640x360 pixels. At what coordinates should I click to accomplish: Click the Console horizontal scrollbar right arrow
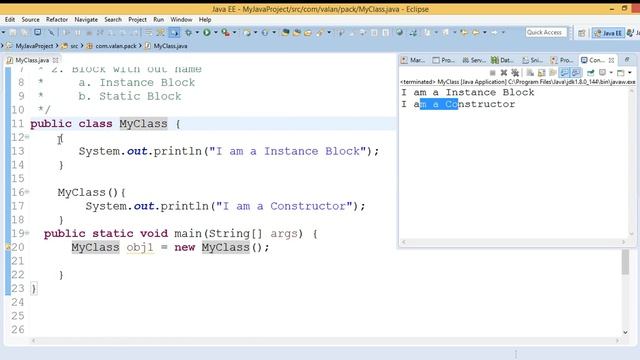pyautogui.click(x=623, y=242)
